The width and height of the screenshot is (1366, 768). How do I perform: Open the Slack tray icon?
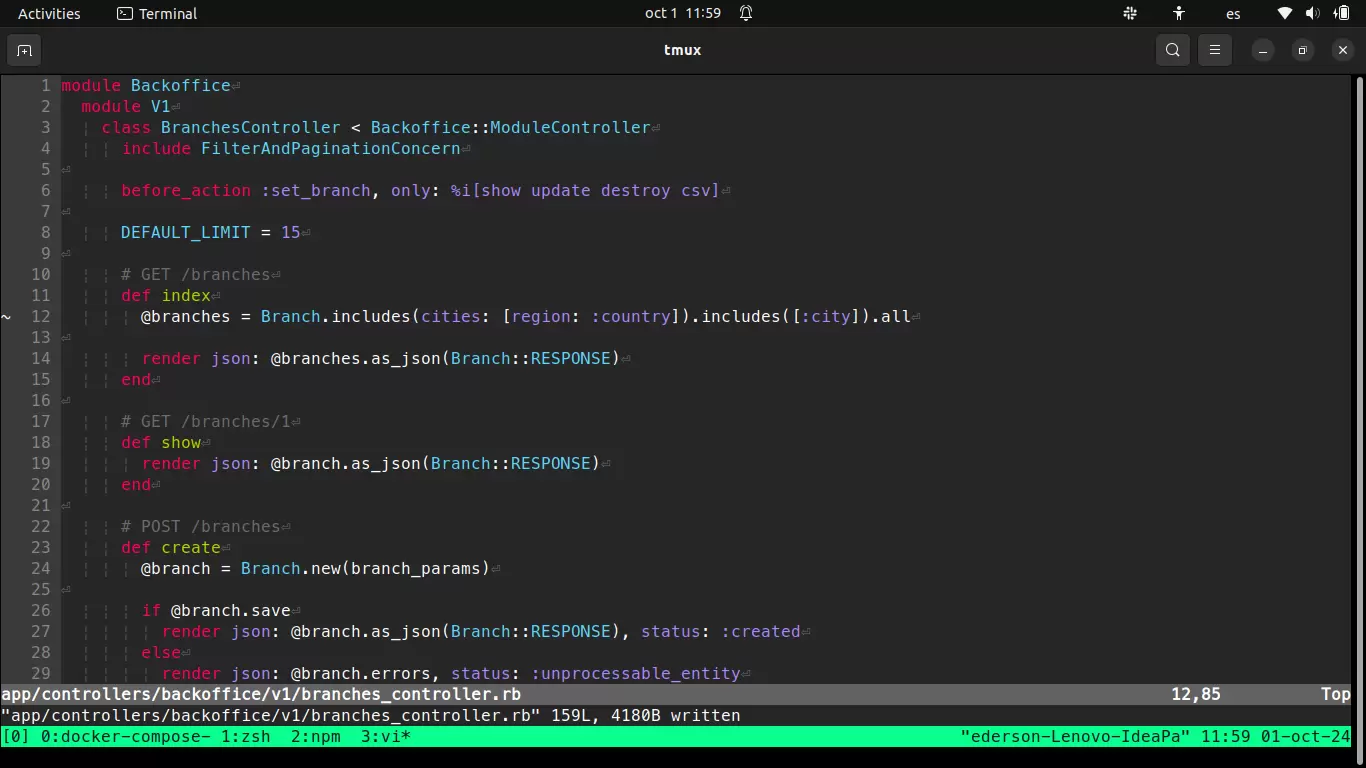(x=1130, y=14)
